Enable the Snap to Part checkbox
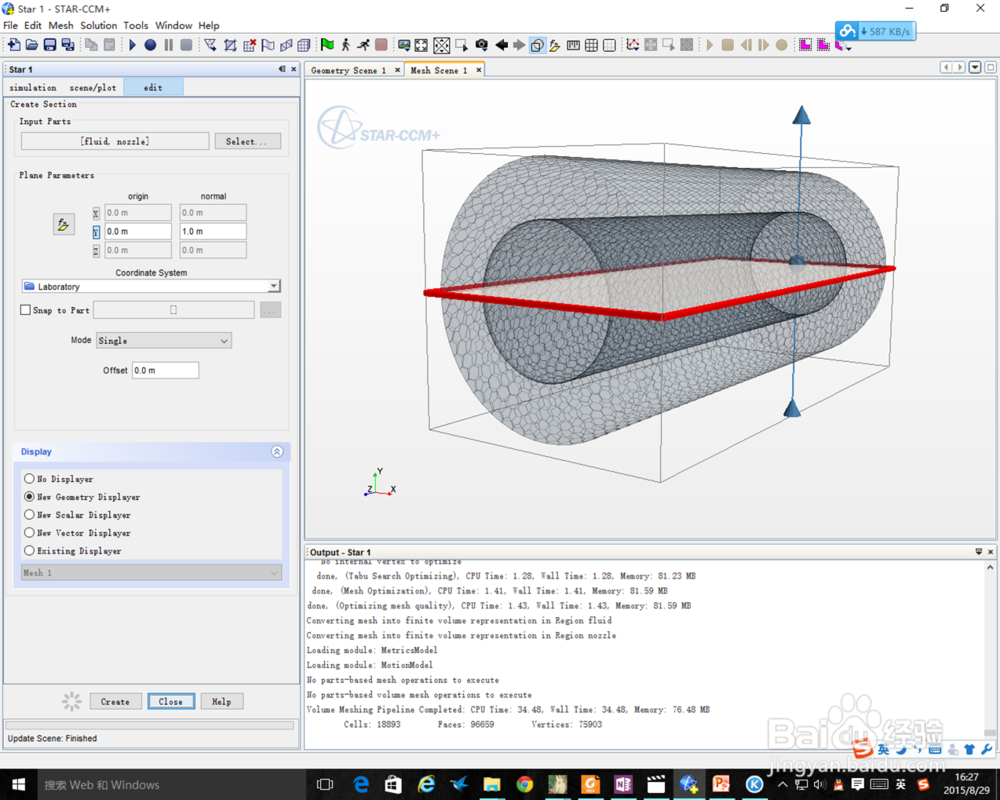1000x800 pixels. (x=26, y=310)
